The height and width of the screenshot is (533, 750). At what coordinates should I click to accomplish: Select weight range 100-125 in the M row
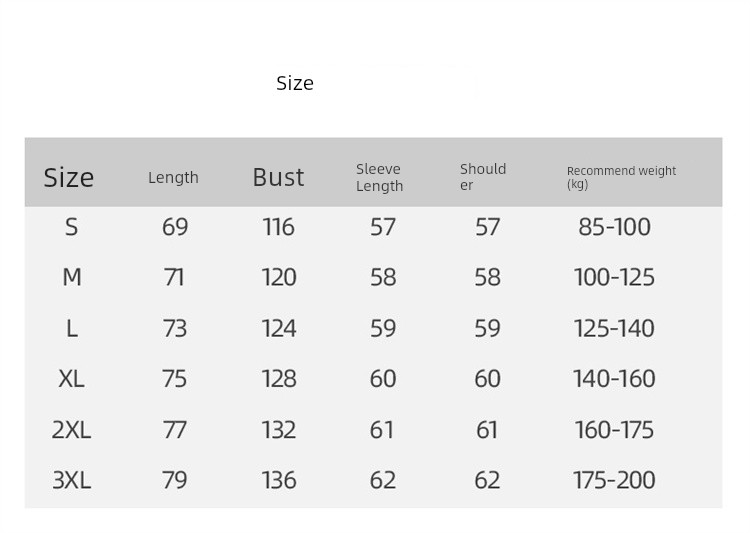pos(614,277)
